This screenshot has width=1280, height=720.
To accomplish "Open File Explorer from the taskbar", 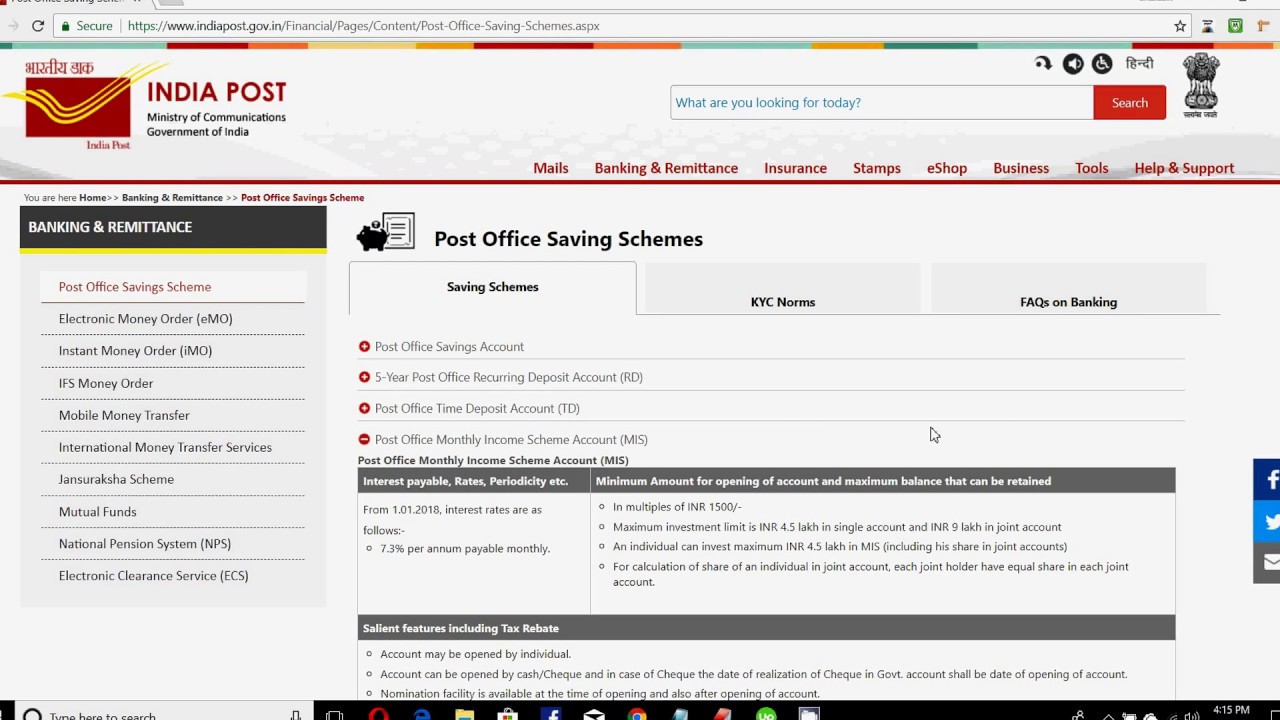I will [x=464, y=715].
